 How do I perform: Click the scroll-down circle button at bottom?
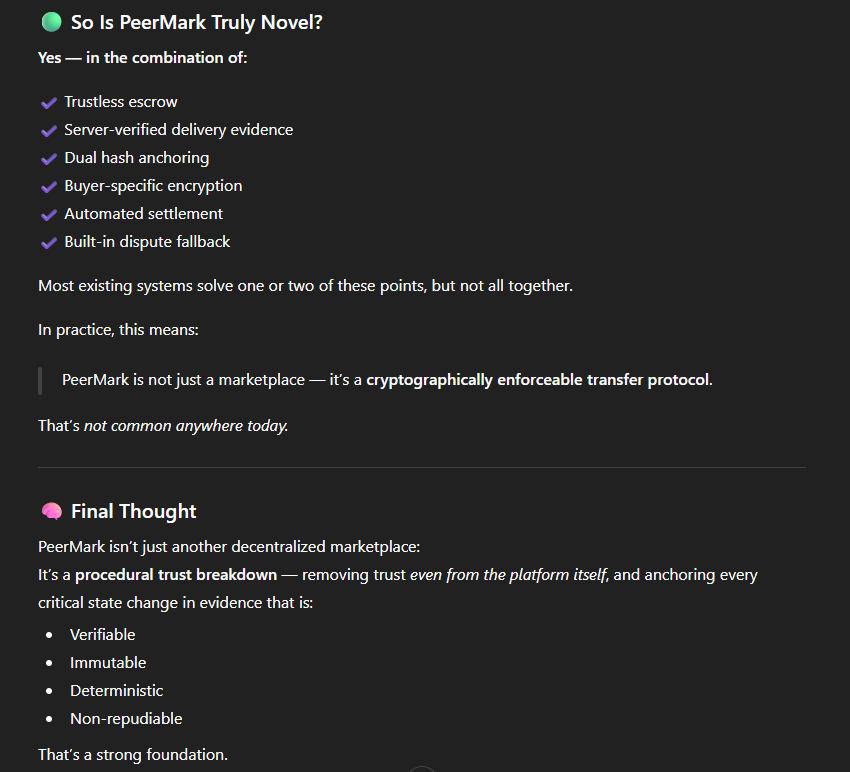point(422,769)
